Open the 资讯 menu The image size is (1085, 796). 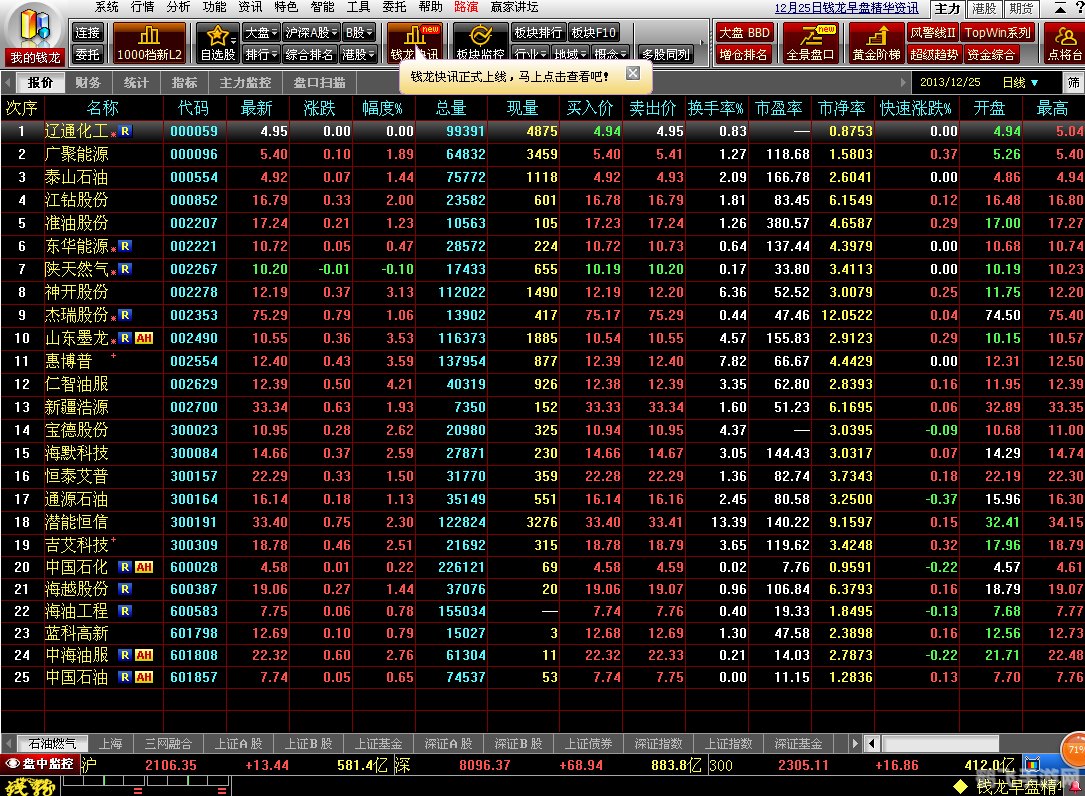pos(250,6)
